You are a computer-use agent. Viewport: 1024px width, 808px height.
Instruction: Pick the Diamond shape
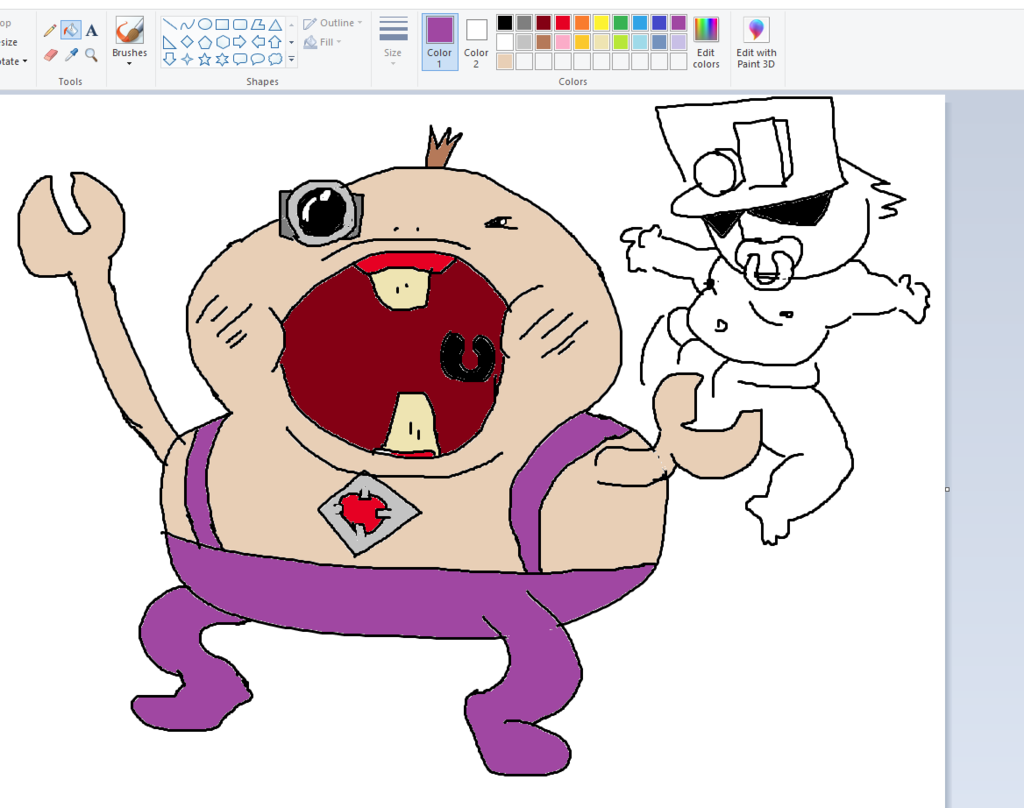187,42
